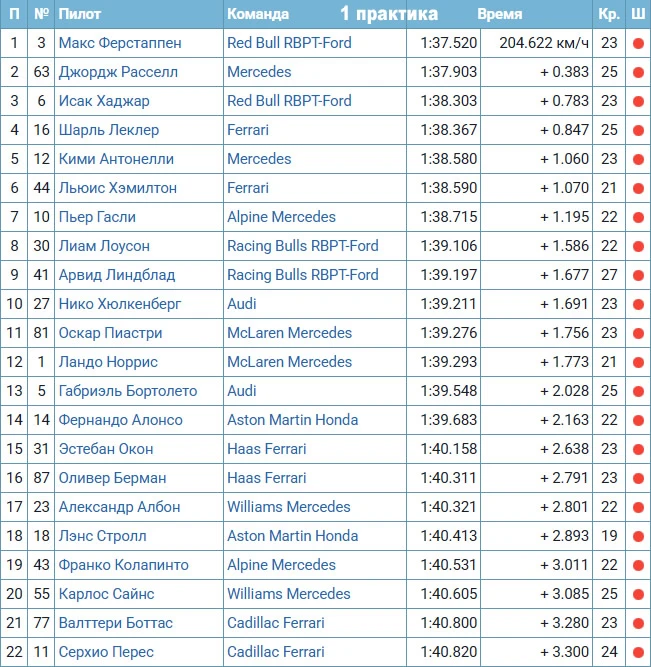
Task: Click red tyre dot in Исак Хаджар row
Action: pyautogui.click(x=638, y=101)
